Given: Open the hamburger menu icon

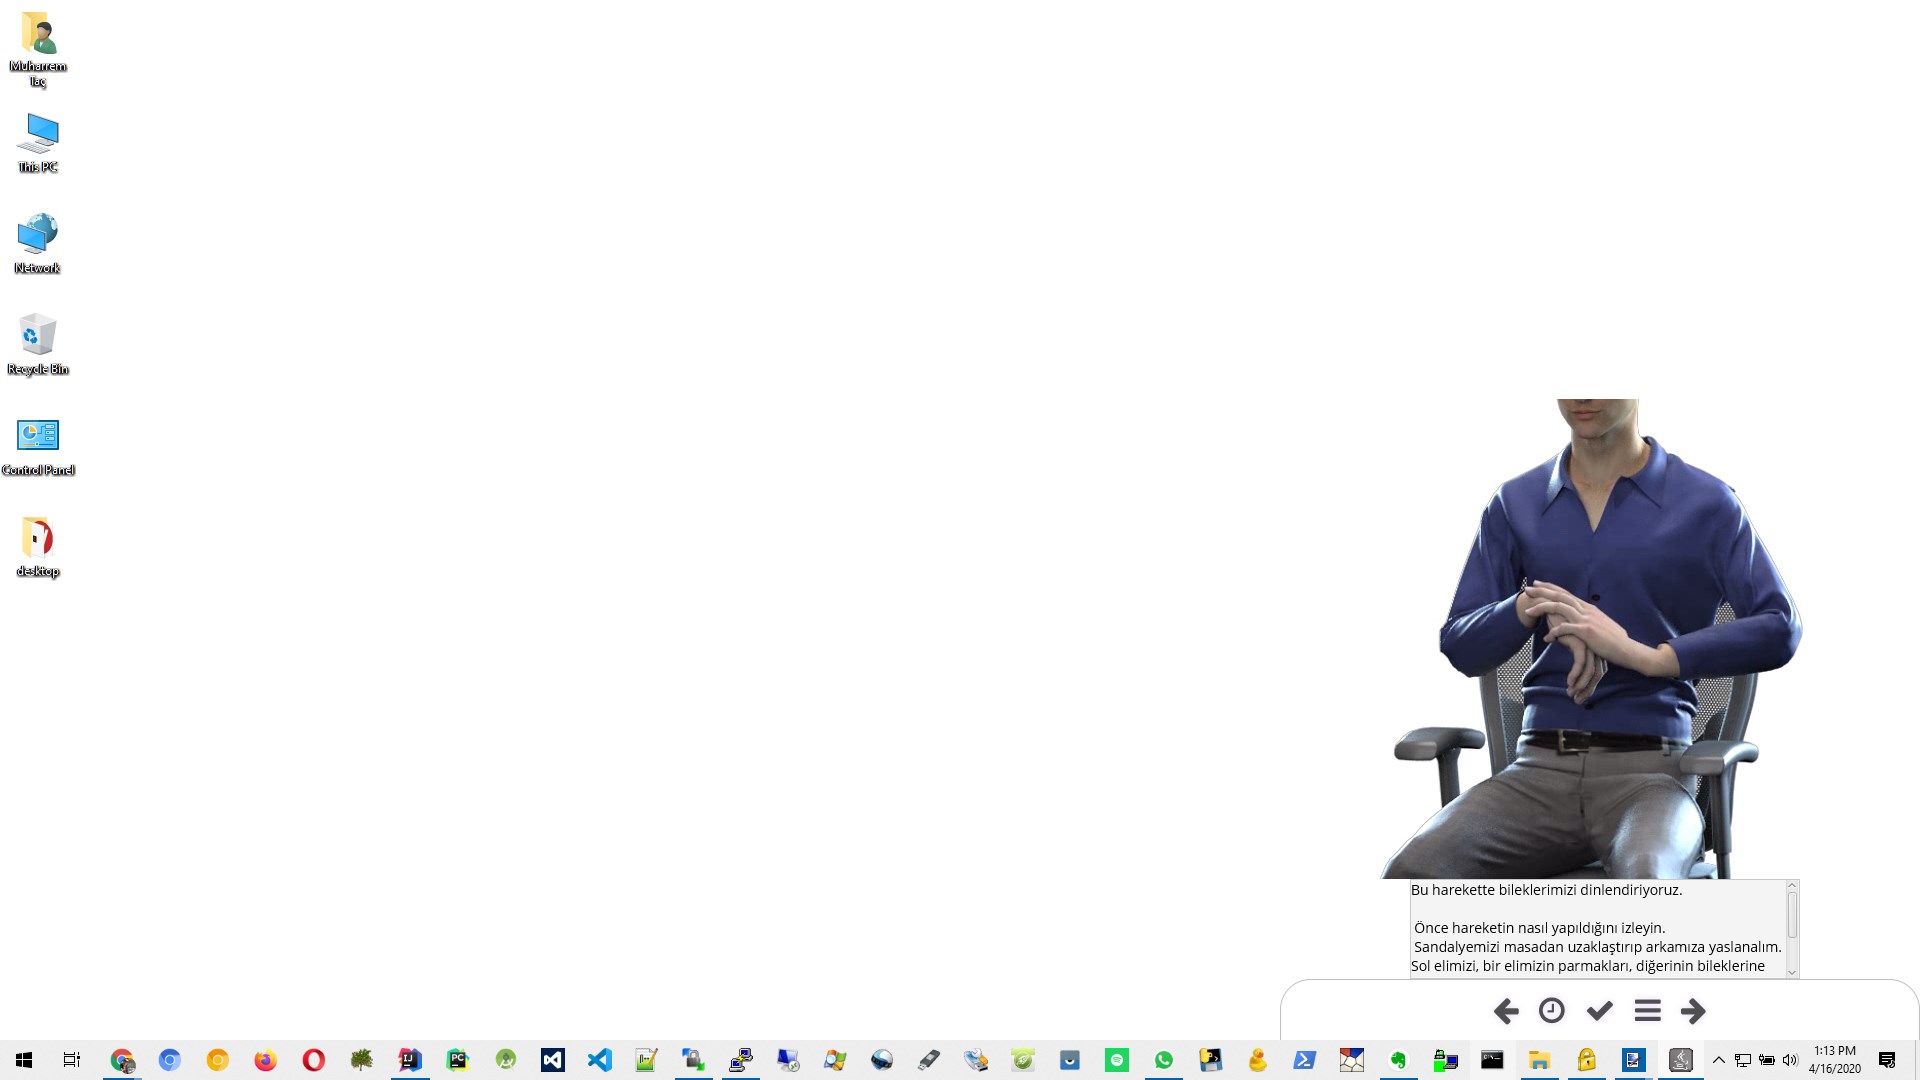Looking at the screenshot, I should [1647, 1011].
